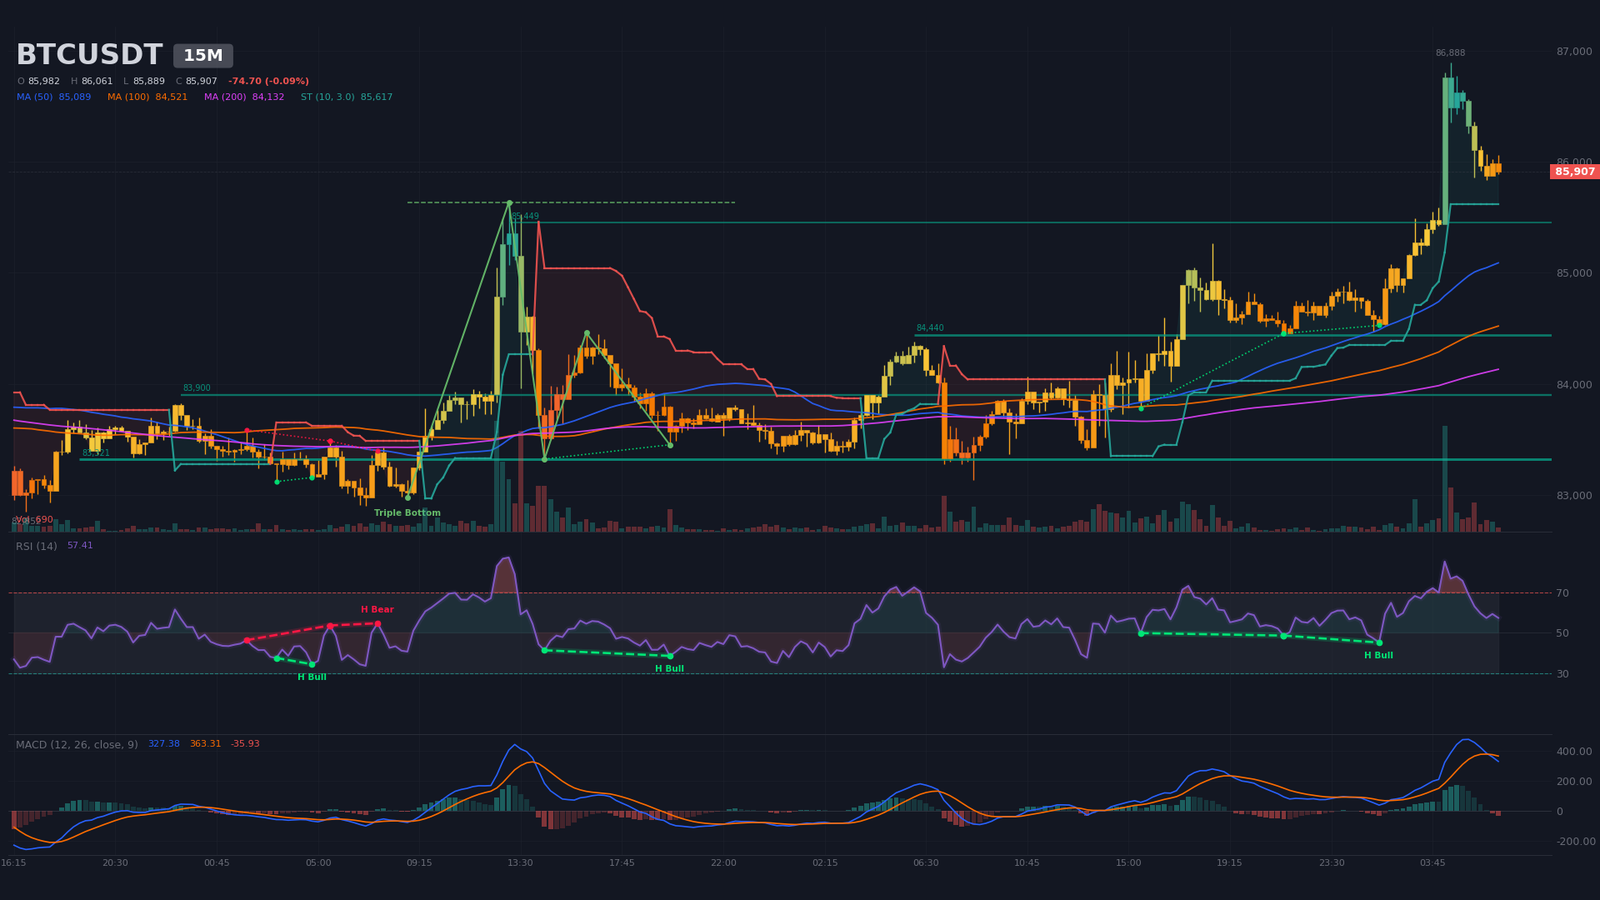
Task: Click the 19:15 time axis label
Action: click(x=1230, y=863)
